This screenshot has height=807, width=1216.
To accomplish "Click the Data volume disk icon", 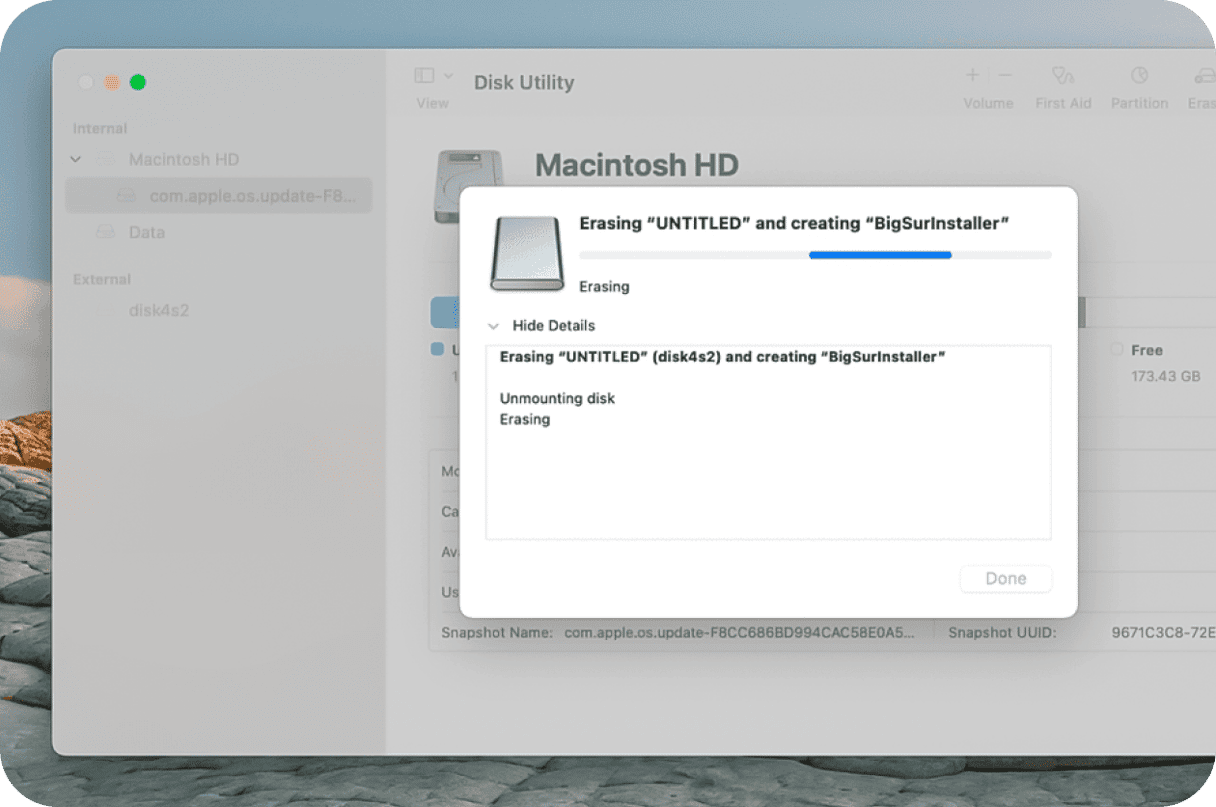I will click(105, 232).
